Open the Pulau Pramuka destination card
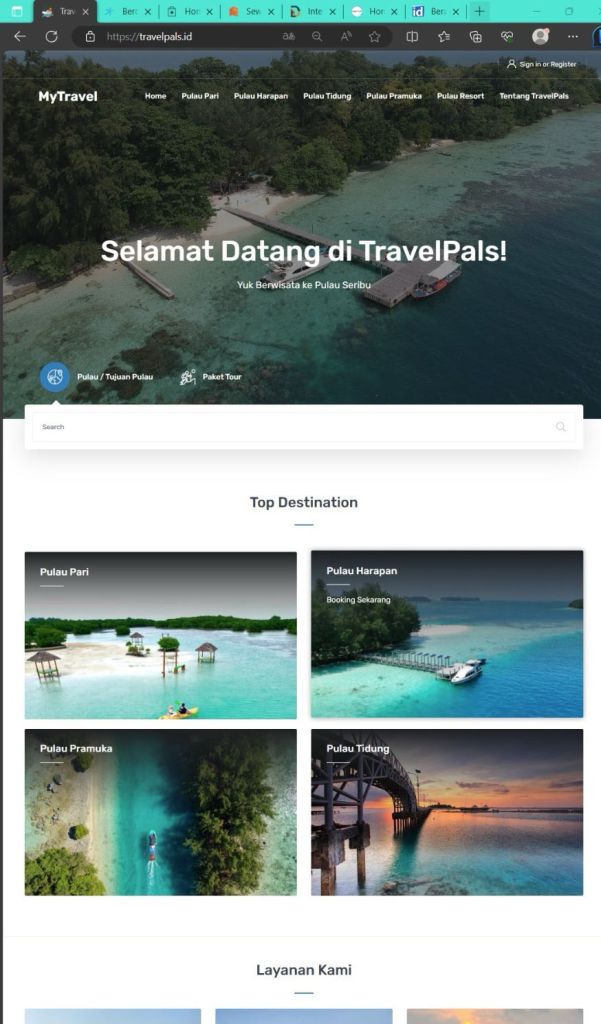 click(x=161, y=812)
